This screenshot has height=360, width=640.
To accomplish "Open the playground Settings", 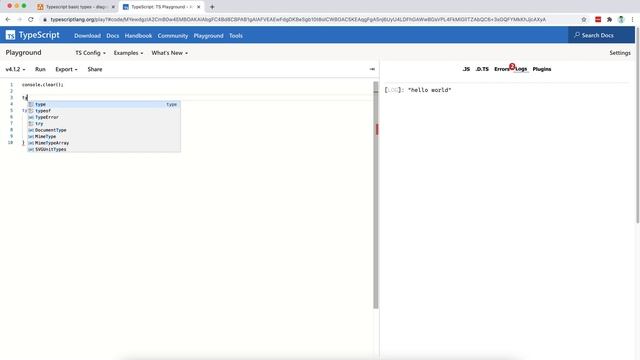I will [x=620, y=53].
